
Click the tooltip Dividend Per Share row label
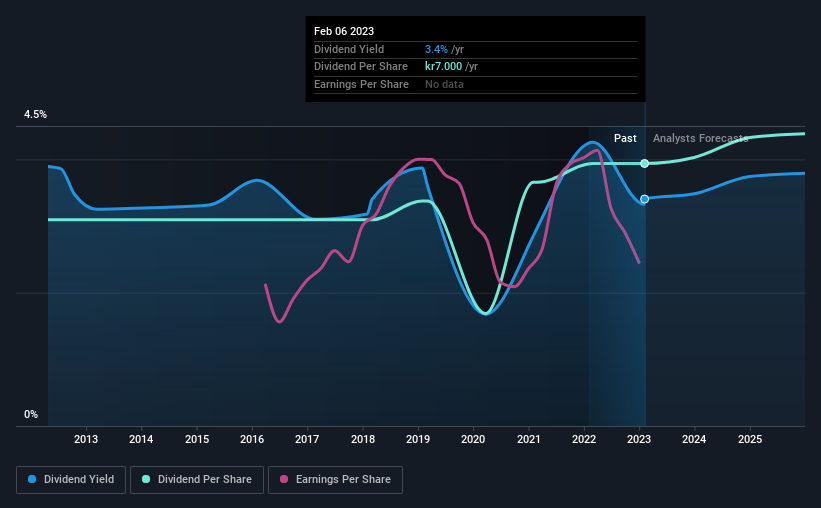click(x=361, y=67)
